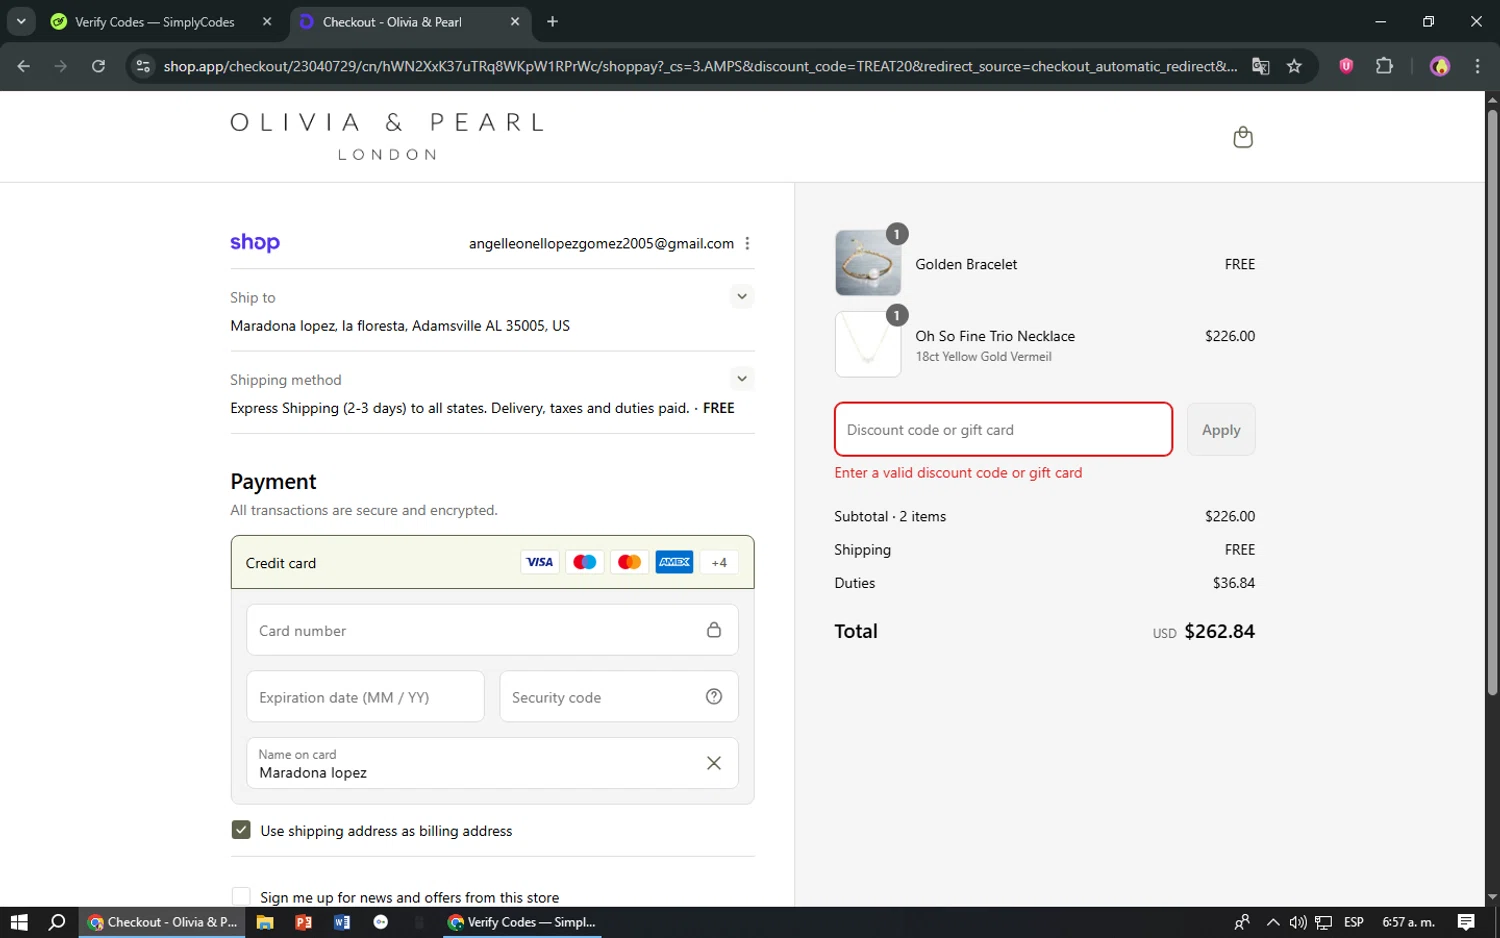Click the Total $262.84 amount
1500x938 pixels.
pyautogui.click(x=1219, y=631)
